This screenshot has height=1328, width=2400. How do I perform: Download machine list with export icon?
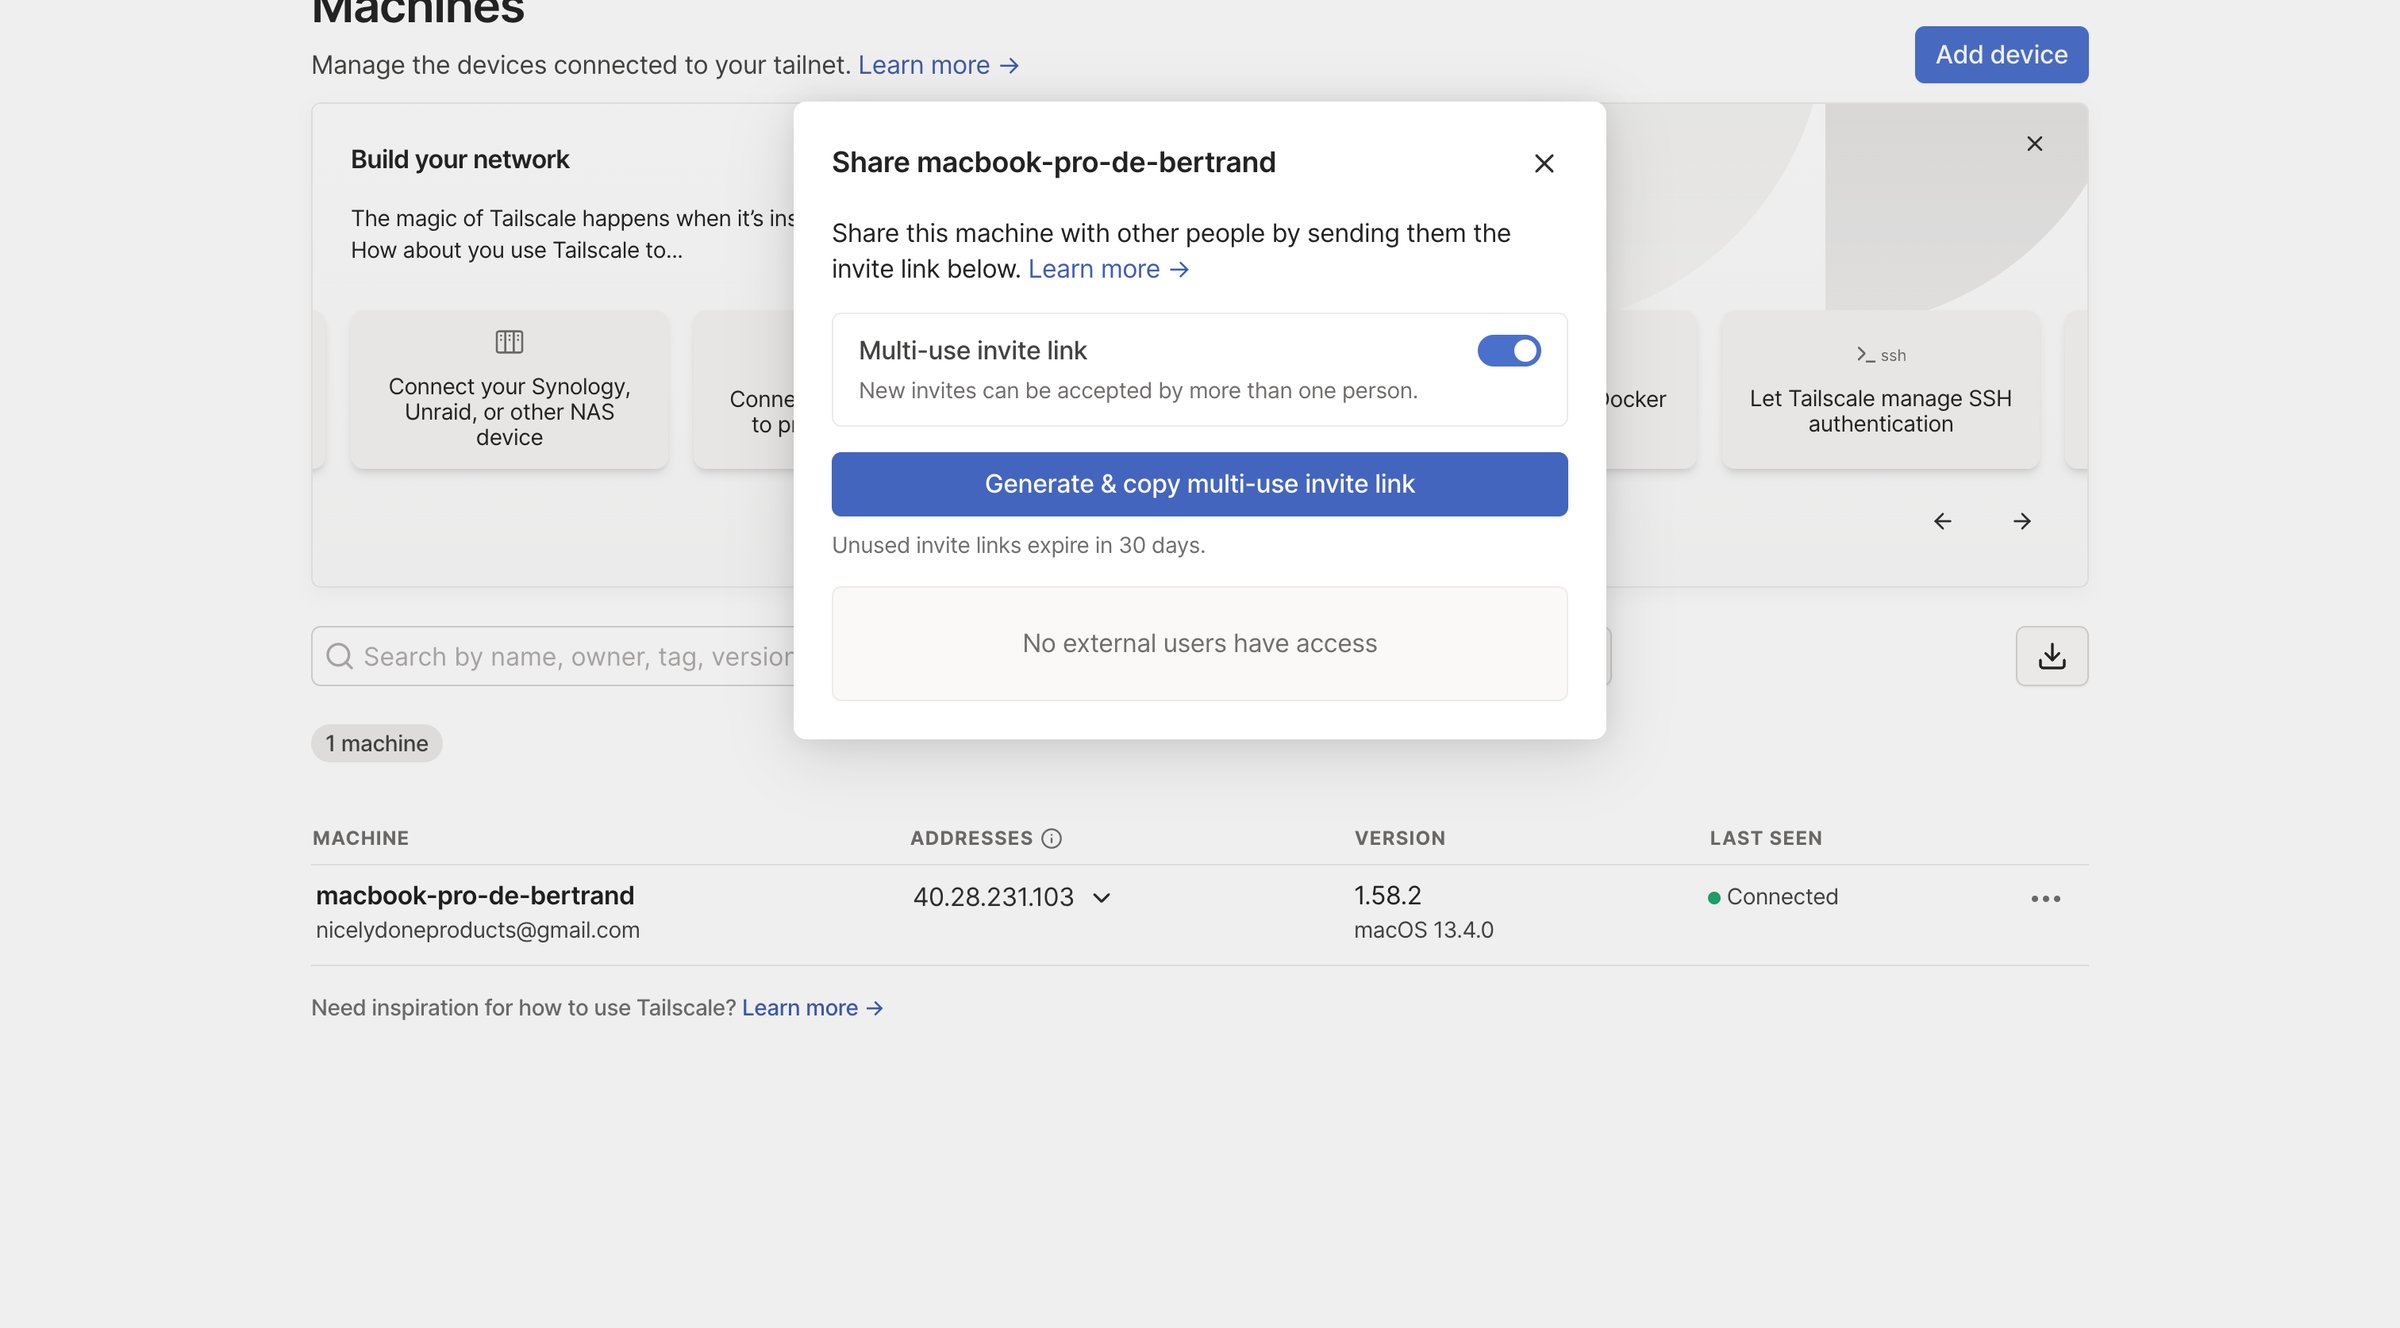point(2051,656)
